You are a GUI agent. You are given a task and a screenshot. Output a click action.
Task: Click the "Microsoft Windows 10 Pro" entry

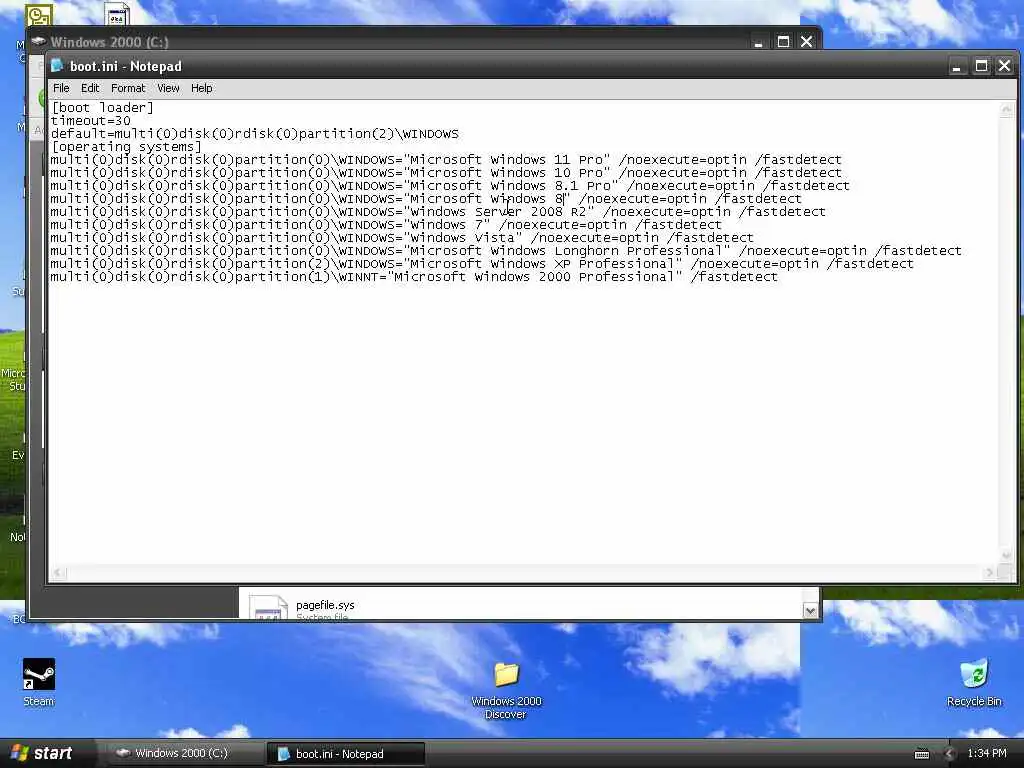446,173
